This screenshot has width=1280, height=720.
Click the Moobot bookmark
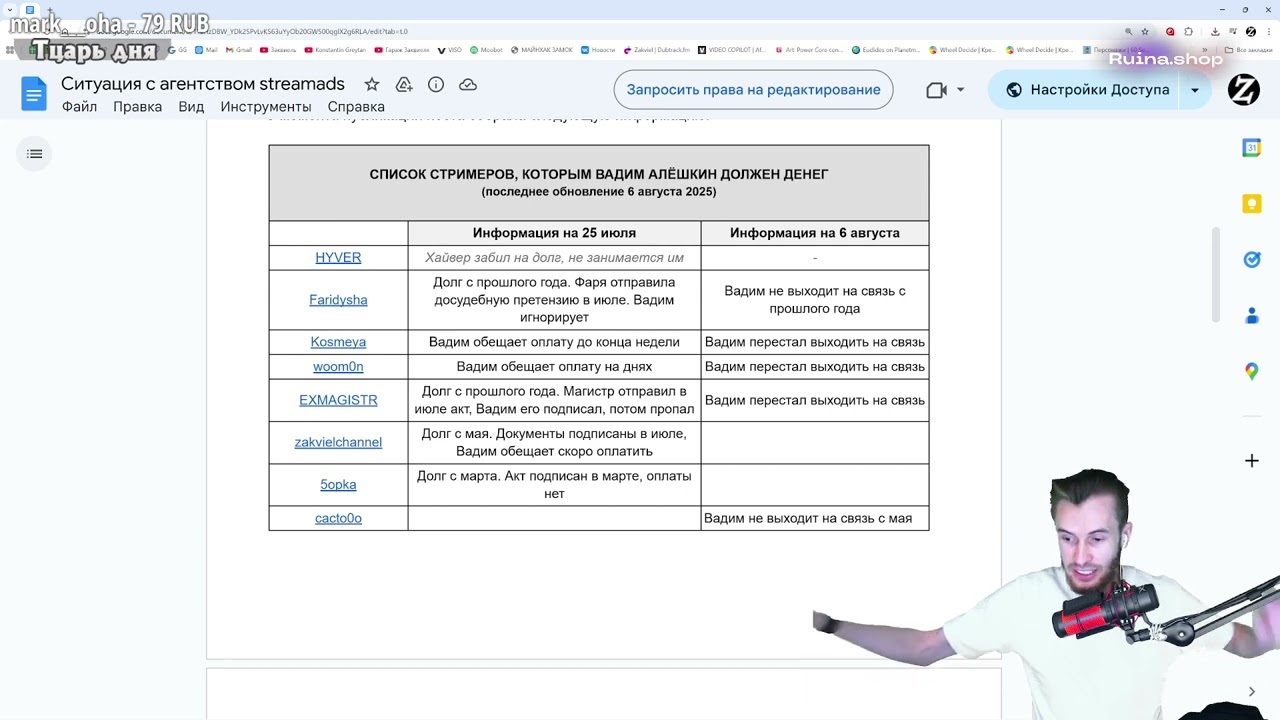(x=486, y=50)
